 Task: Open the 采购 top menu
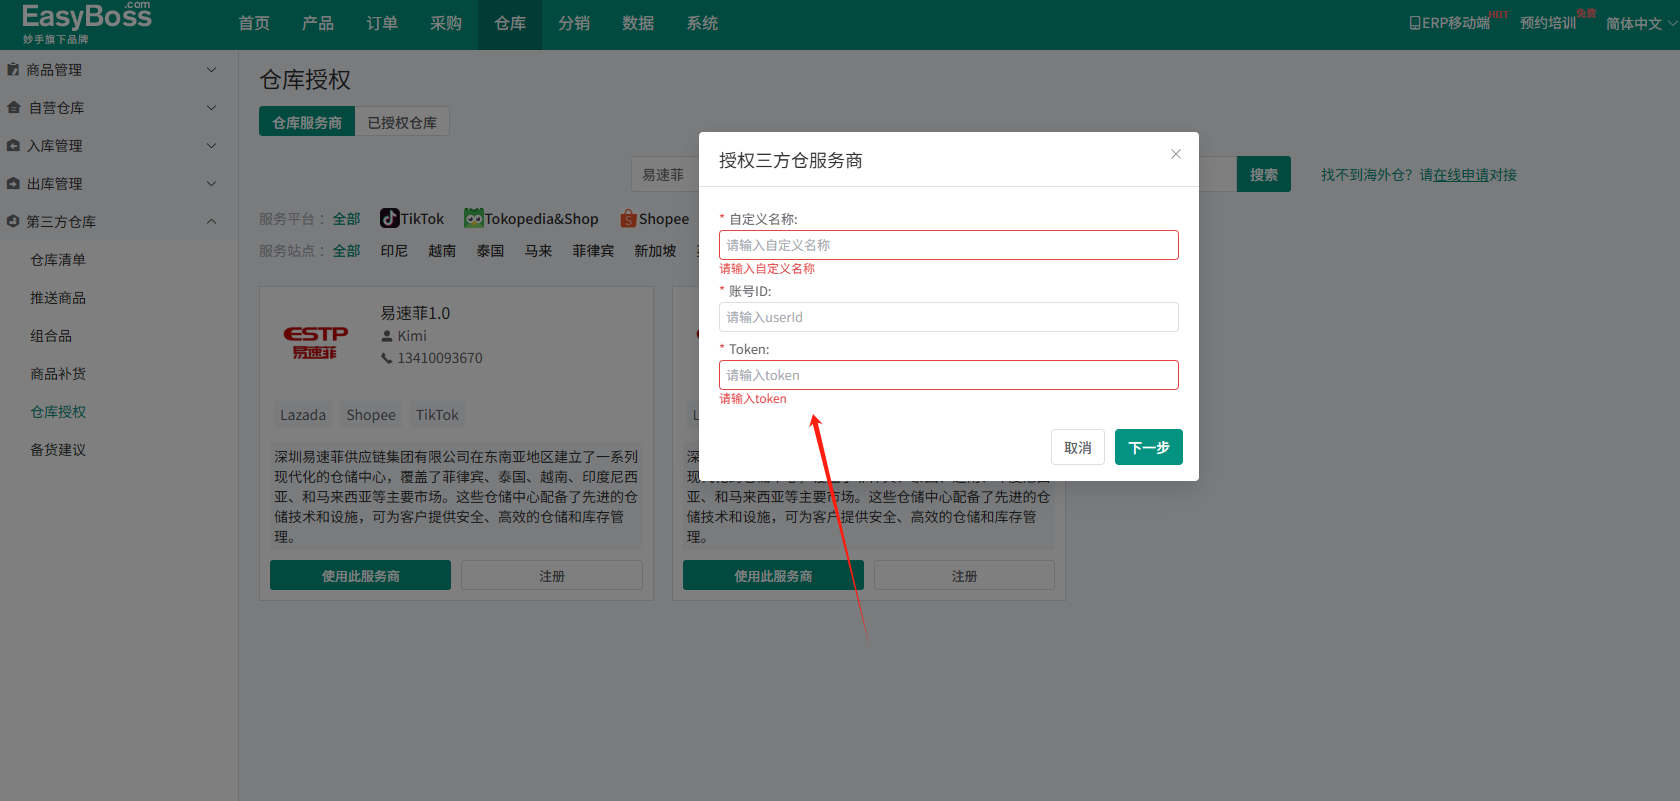[446, 23]
